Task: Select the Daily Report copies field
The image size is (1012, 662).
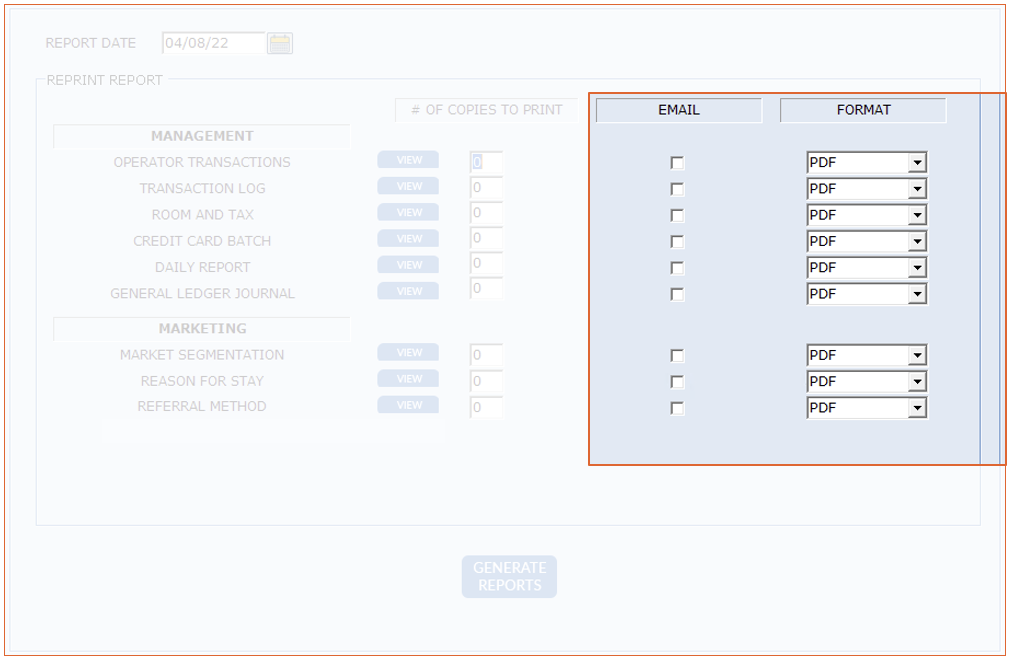Action: (486, 264)
